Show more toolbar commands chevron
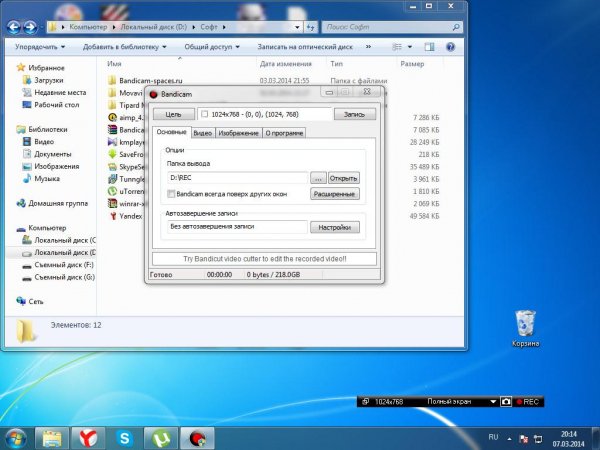The width and height of the screenshot is (600, 450). 368,47
